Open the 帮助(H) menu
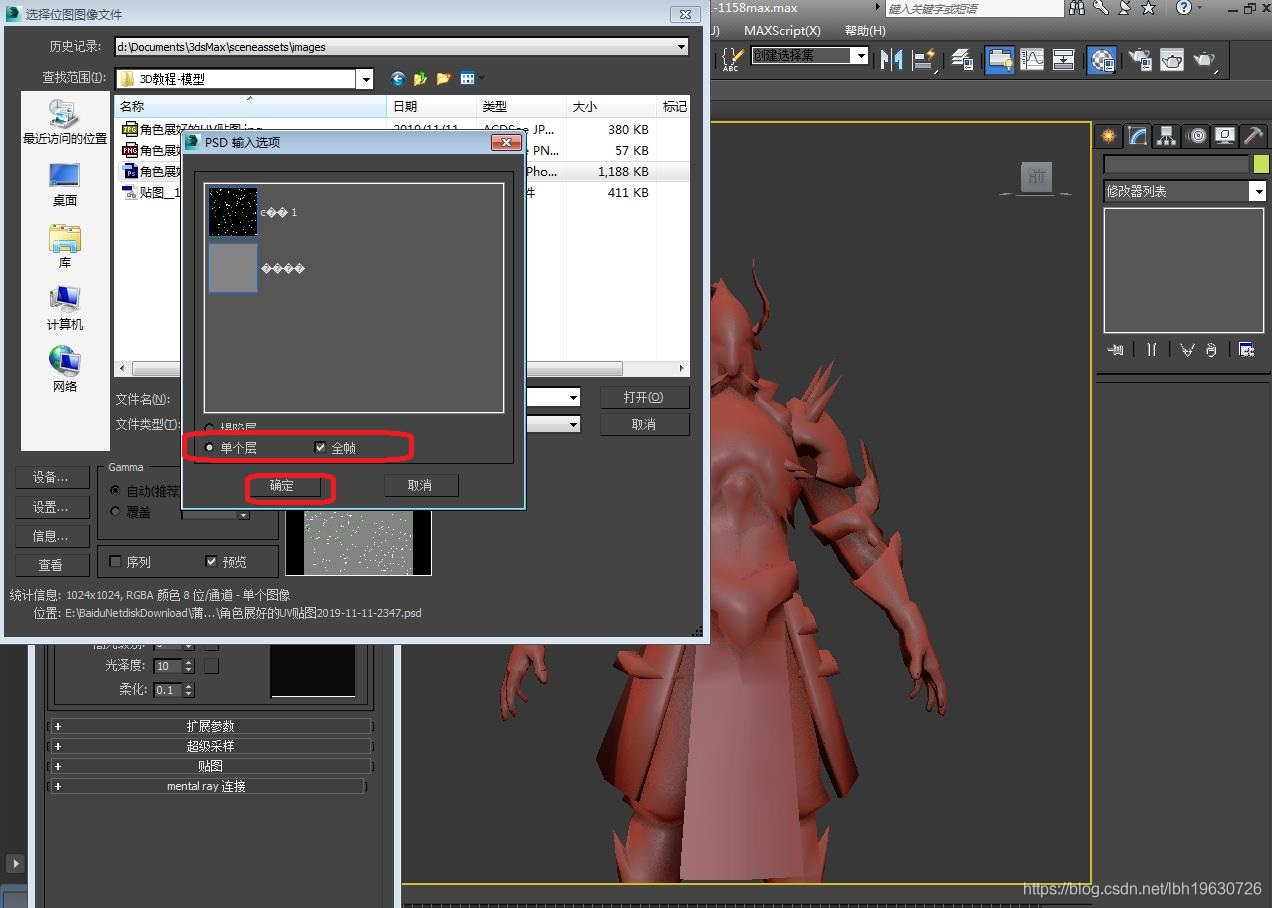Screen dimensions: 1272x908 [x=865, y=31]
